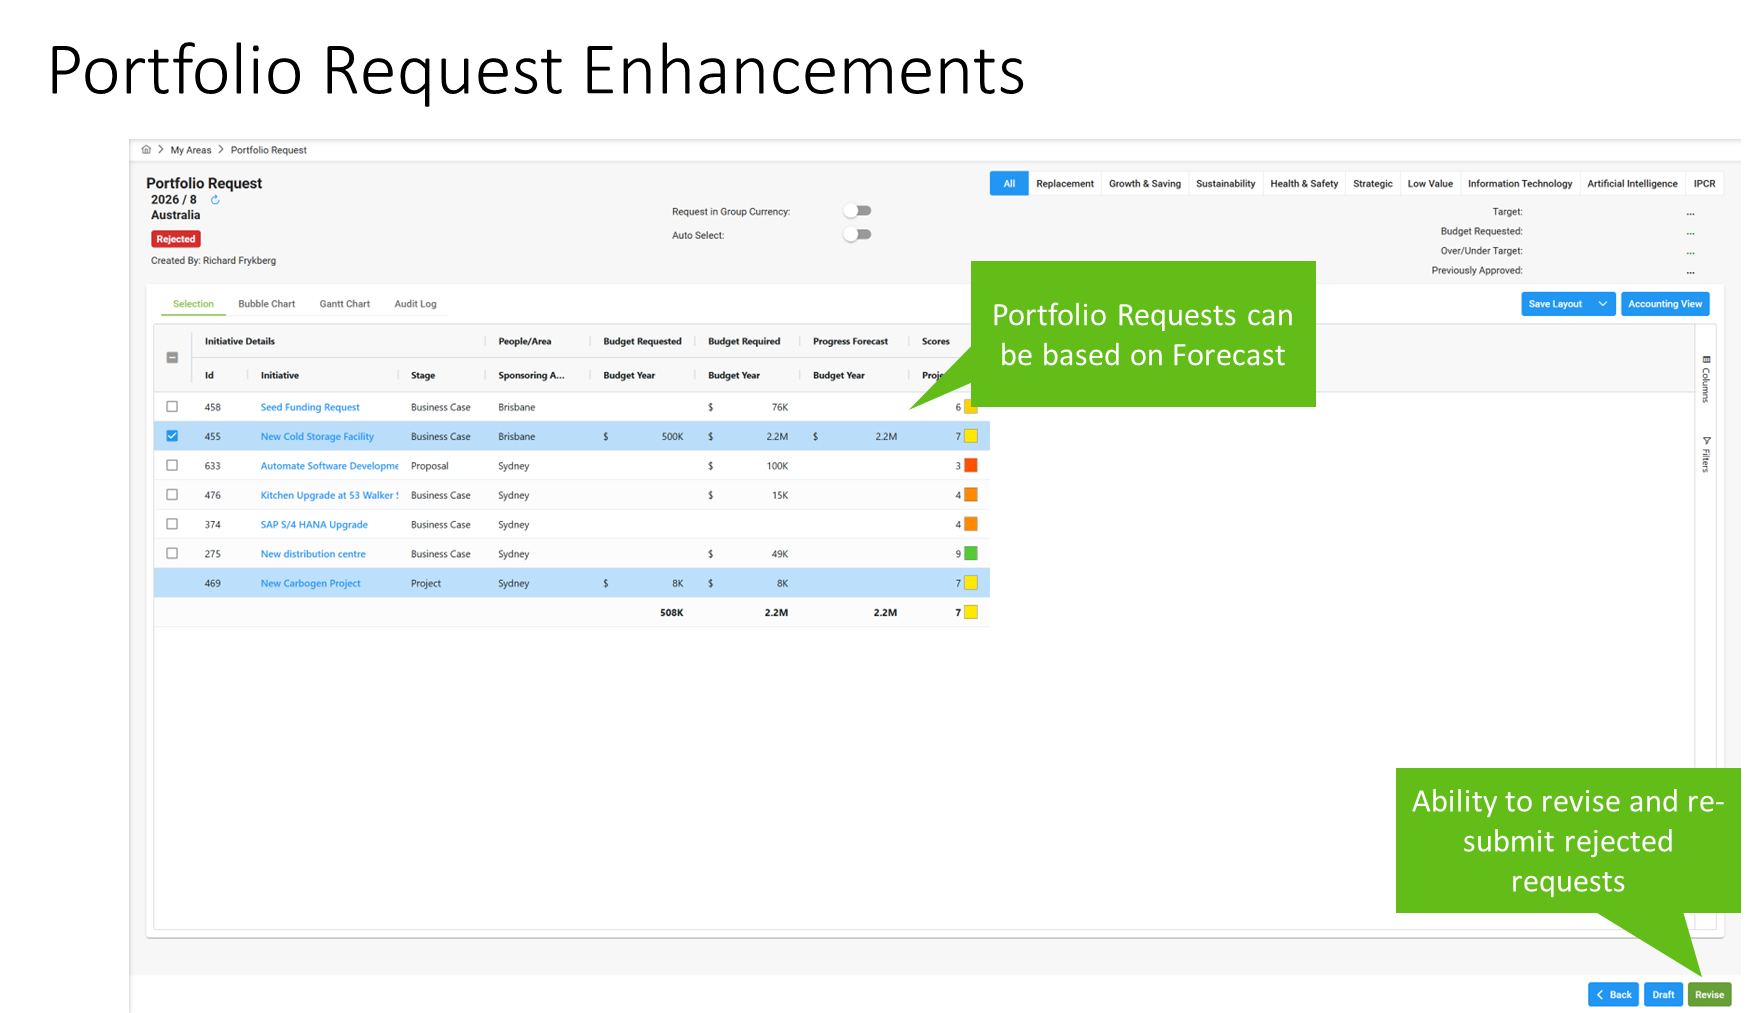Uncheck the New Cold Storage Facility row checkbox
The image size is (1756, 1013).
point(172,436)
